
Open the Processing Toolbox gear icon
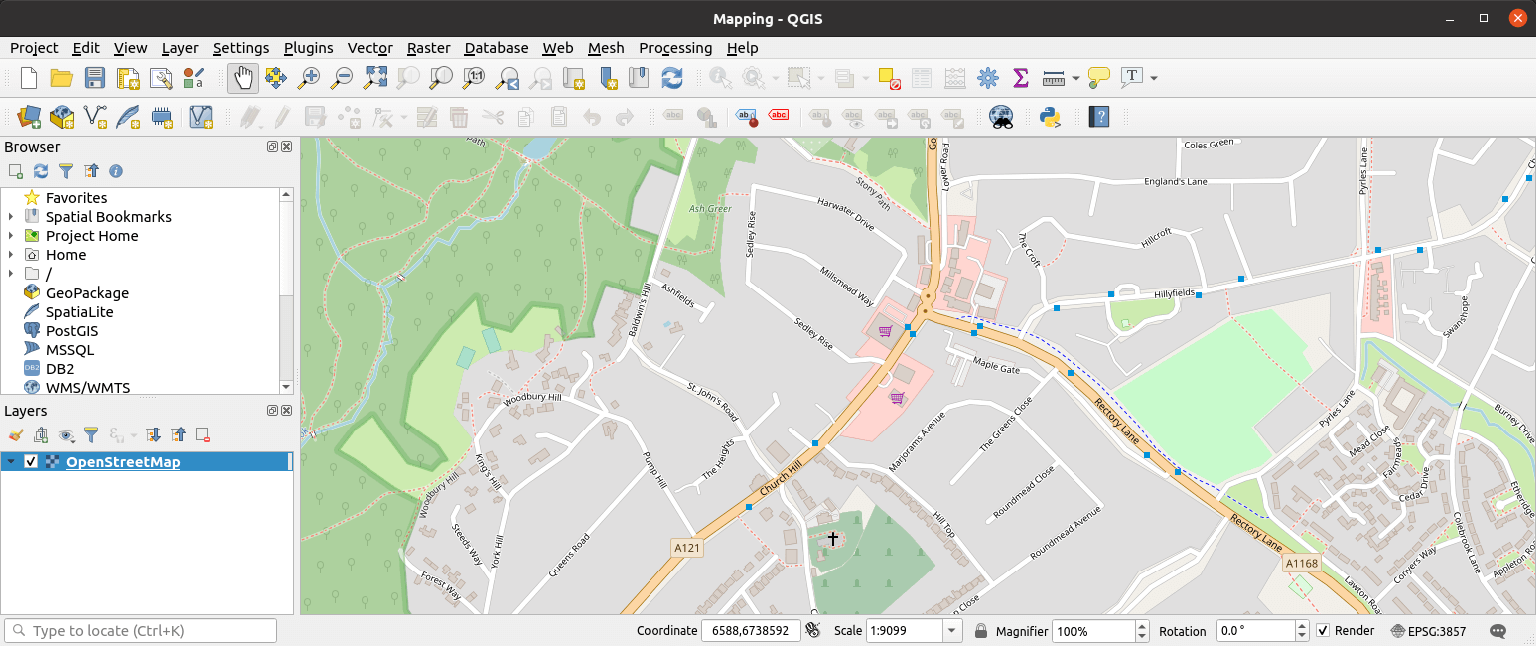click(x=988, y=78)
